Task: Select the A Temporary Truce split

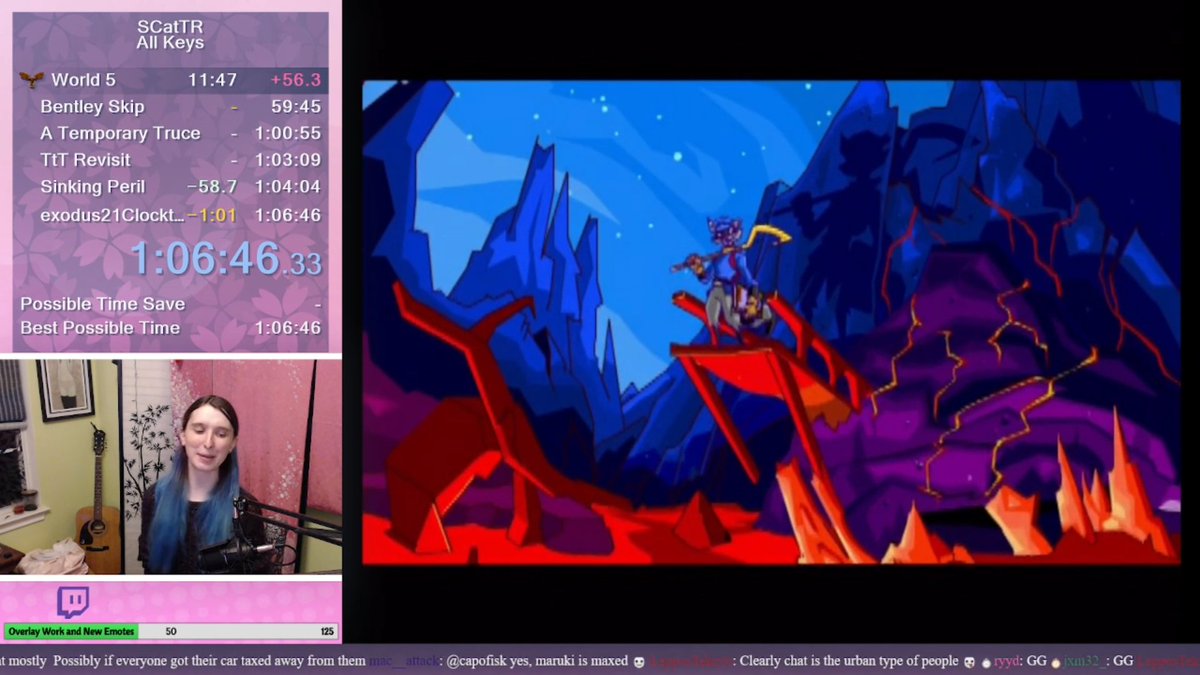Action: tap(171, 133)
